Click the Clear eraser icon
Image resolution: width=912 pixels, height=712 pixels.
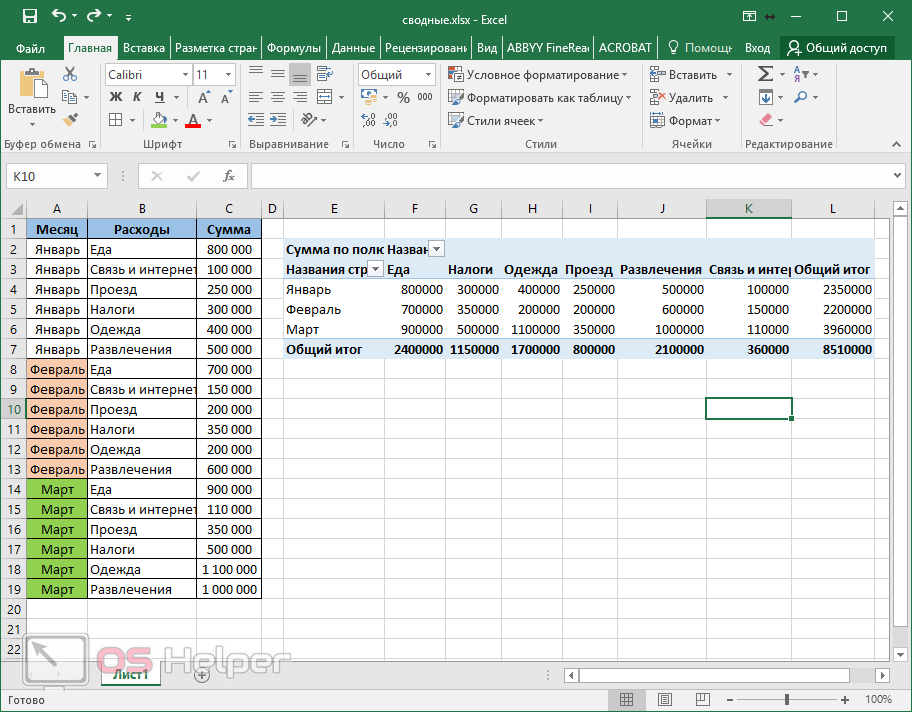pyautogui.click(x=766, y=120)
